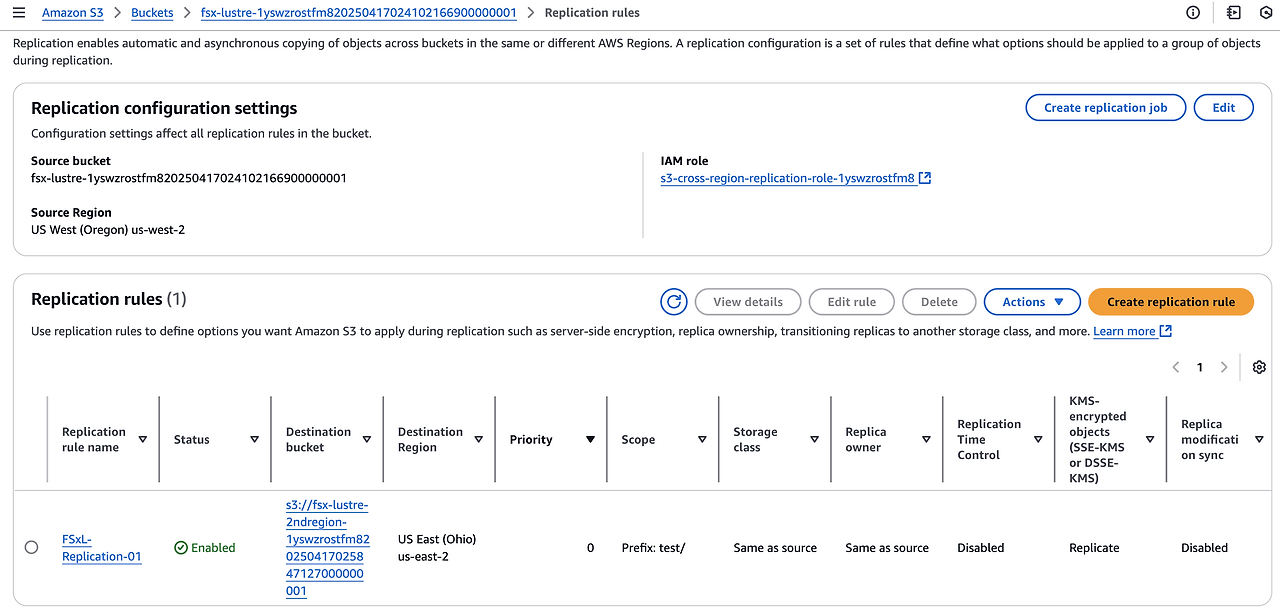Screen dimensions: 1280x613
Task: Open fsx-lustre bucket breadcrumb link
Action: coord(358,13)
